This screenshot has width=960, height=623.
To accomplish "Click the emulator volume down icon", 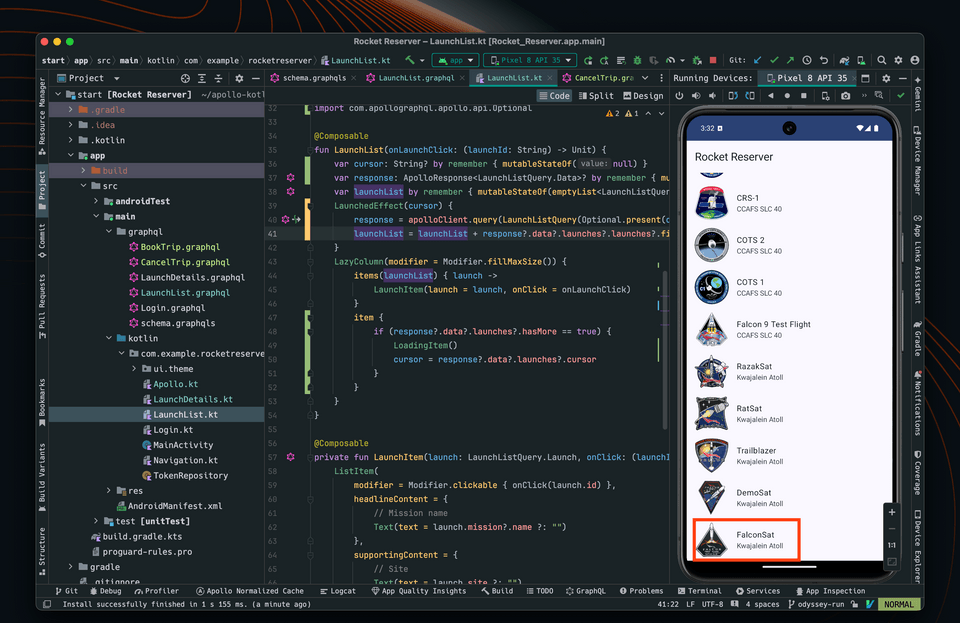I will (712, 95).
